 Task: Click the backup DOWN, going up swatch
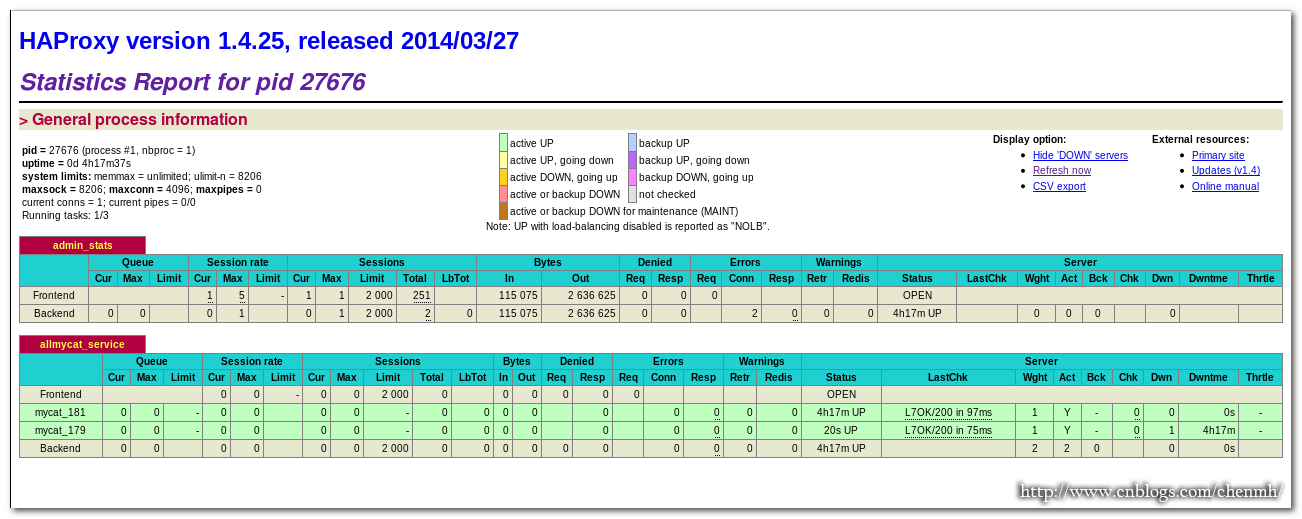point(632,177)
